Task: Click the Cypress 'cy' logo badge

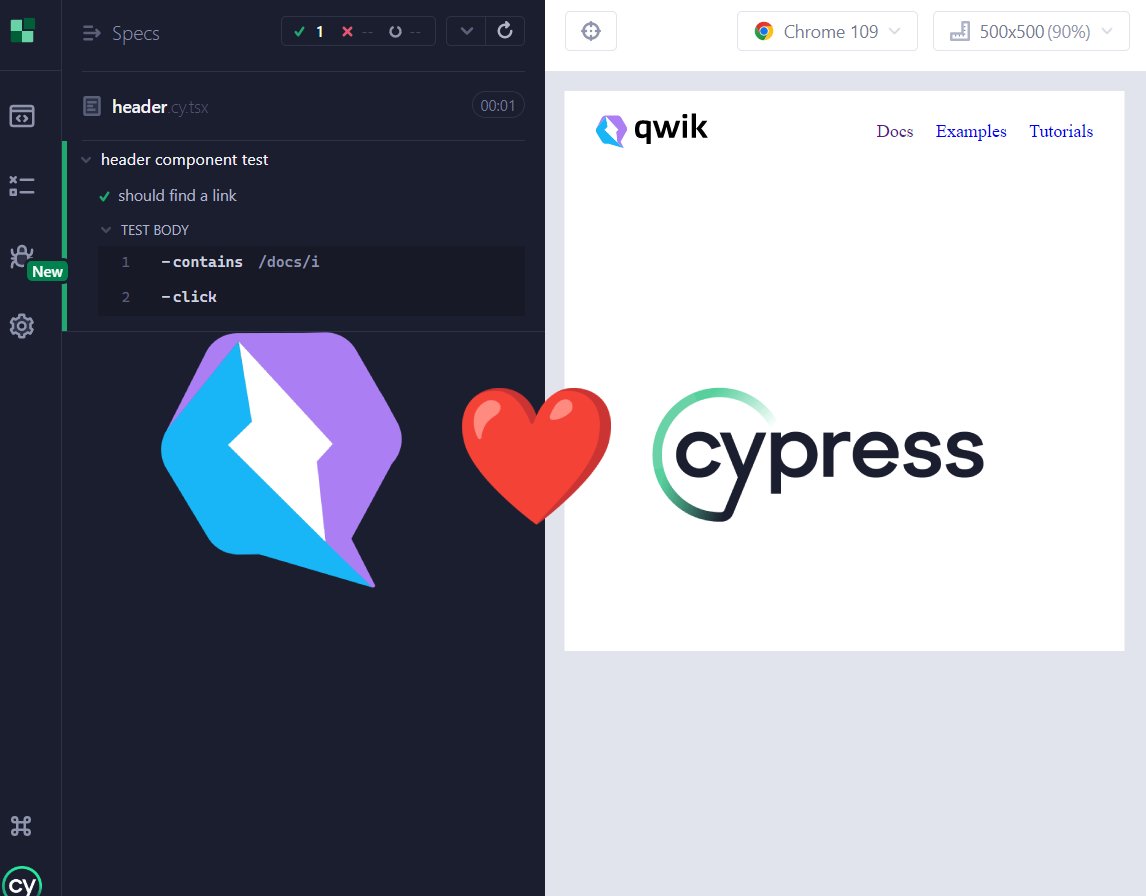Action: tap(22, 883)
